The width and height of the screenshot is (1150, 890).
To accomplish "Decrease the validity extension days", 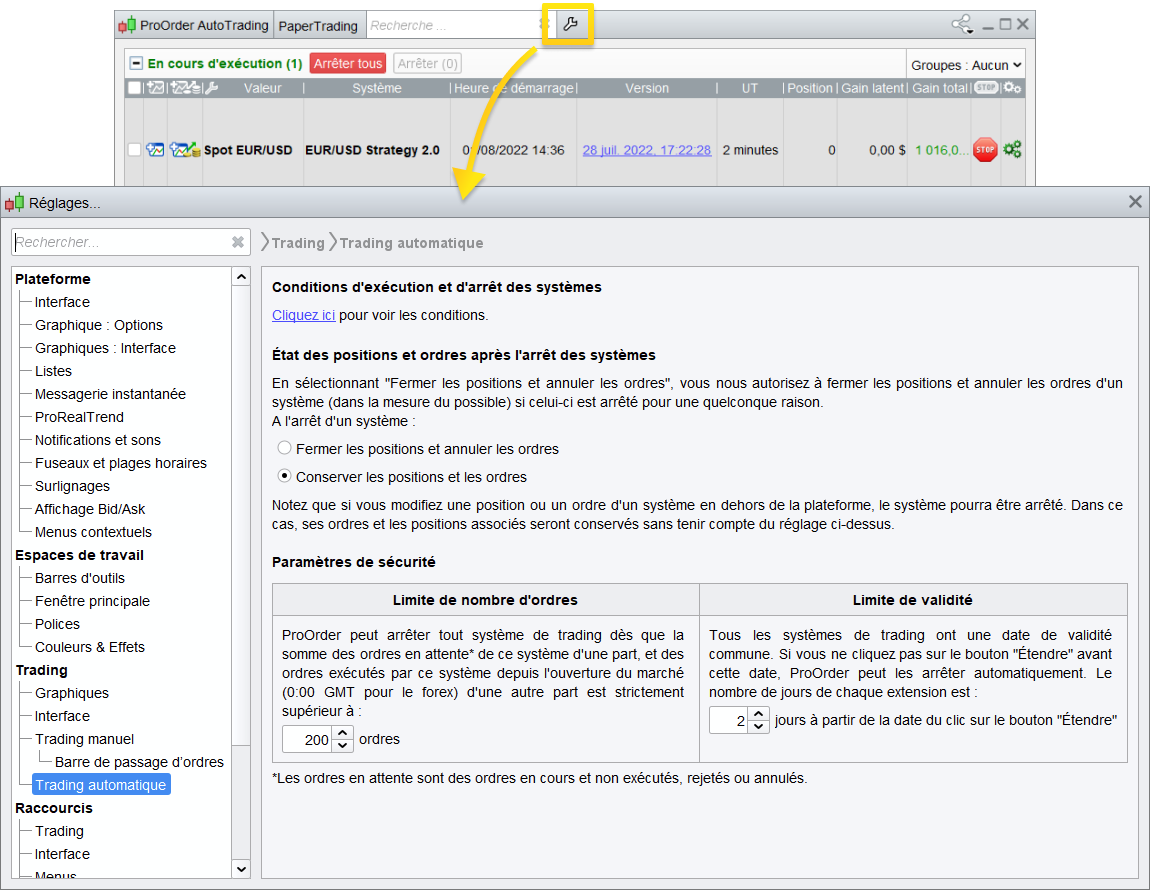I will [758, 726].
